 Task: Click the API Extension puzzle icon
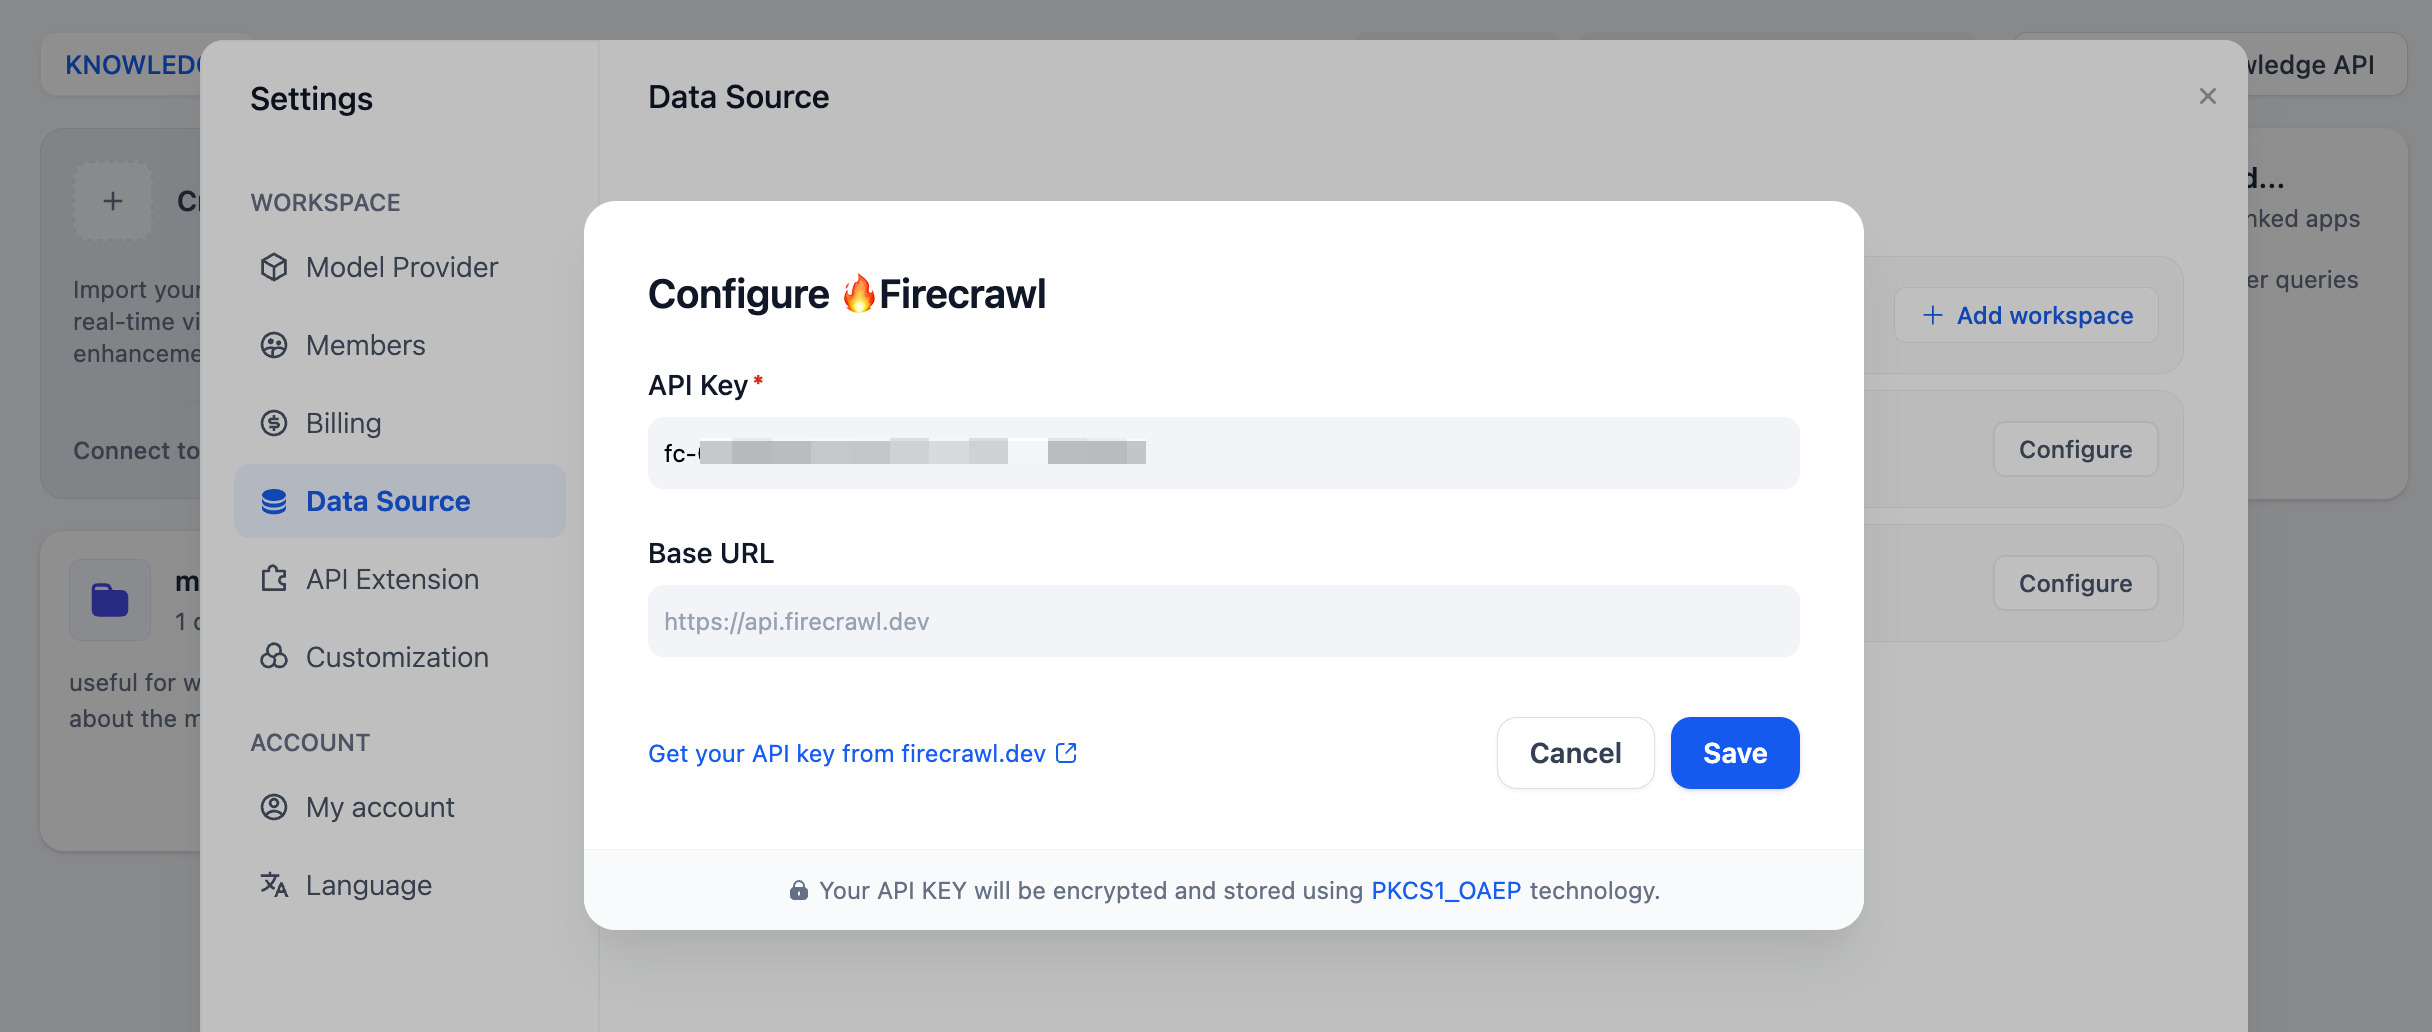click(x=274, y=579)
